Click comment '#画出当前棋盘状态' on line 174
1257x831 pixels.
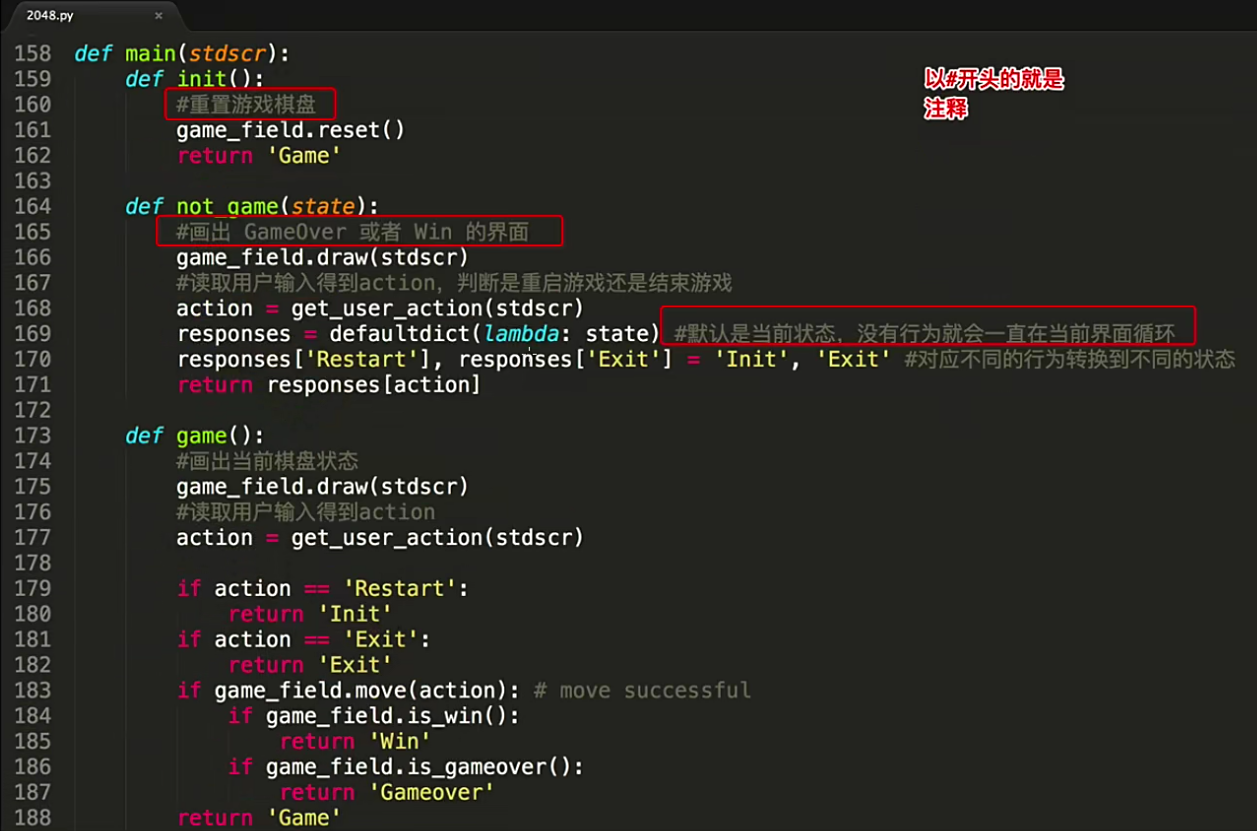(x=267, y=461)
